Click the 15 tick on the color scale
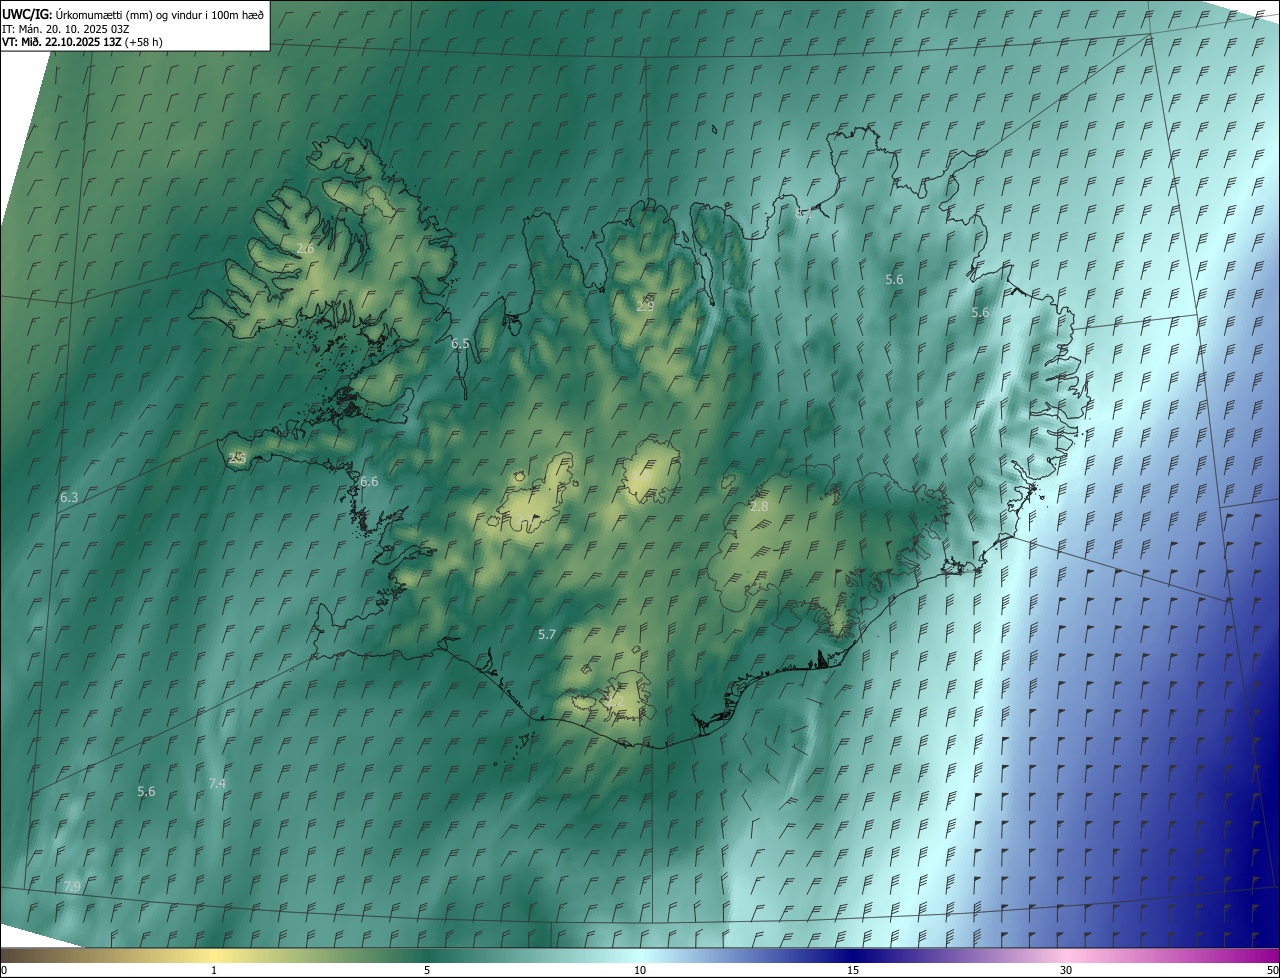This screenshot has width=1280, height=978. tap(853, 970)
